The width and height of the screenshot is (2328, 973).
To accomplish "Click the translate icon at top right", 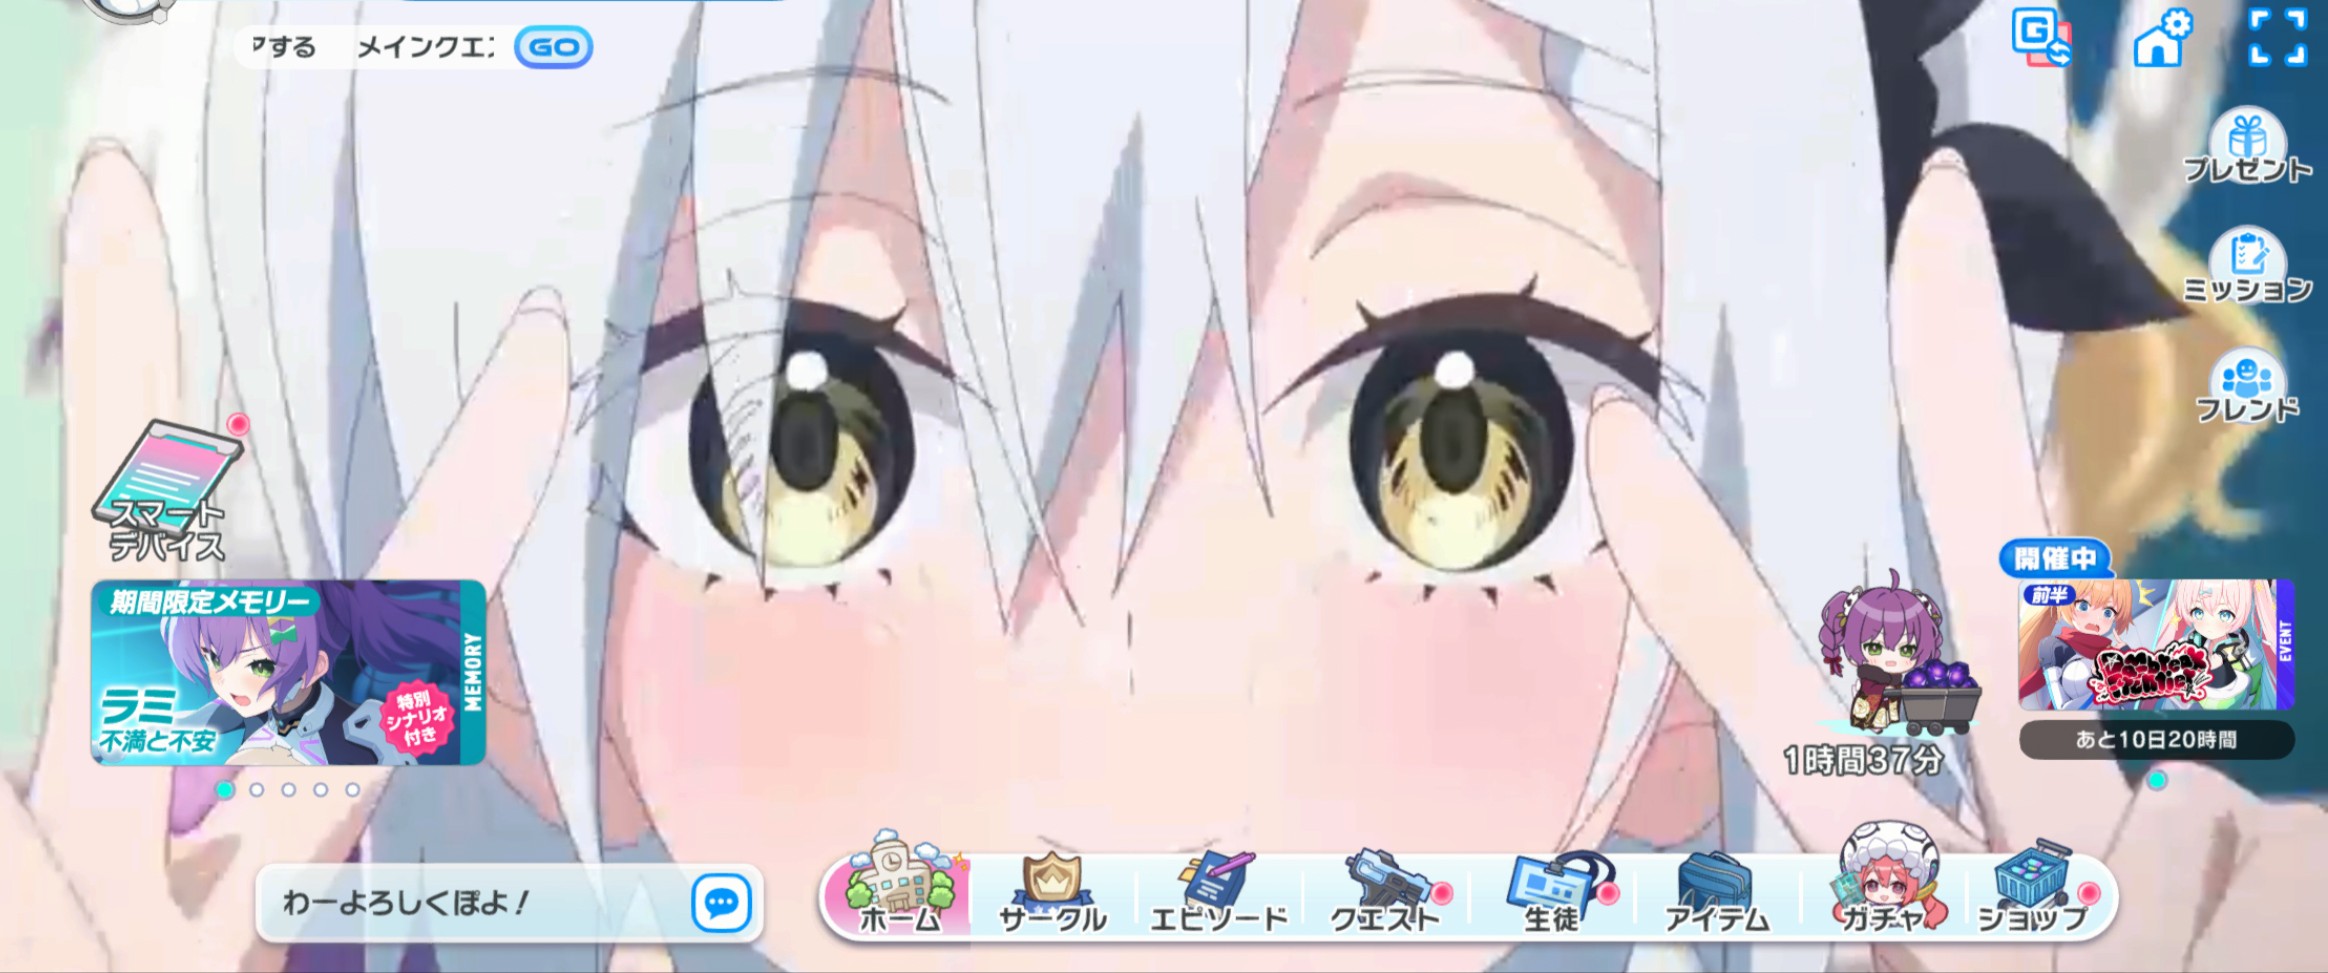I will tap(2040, 38).
